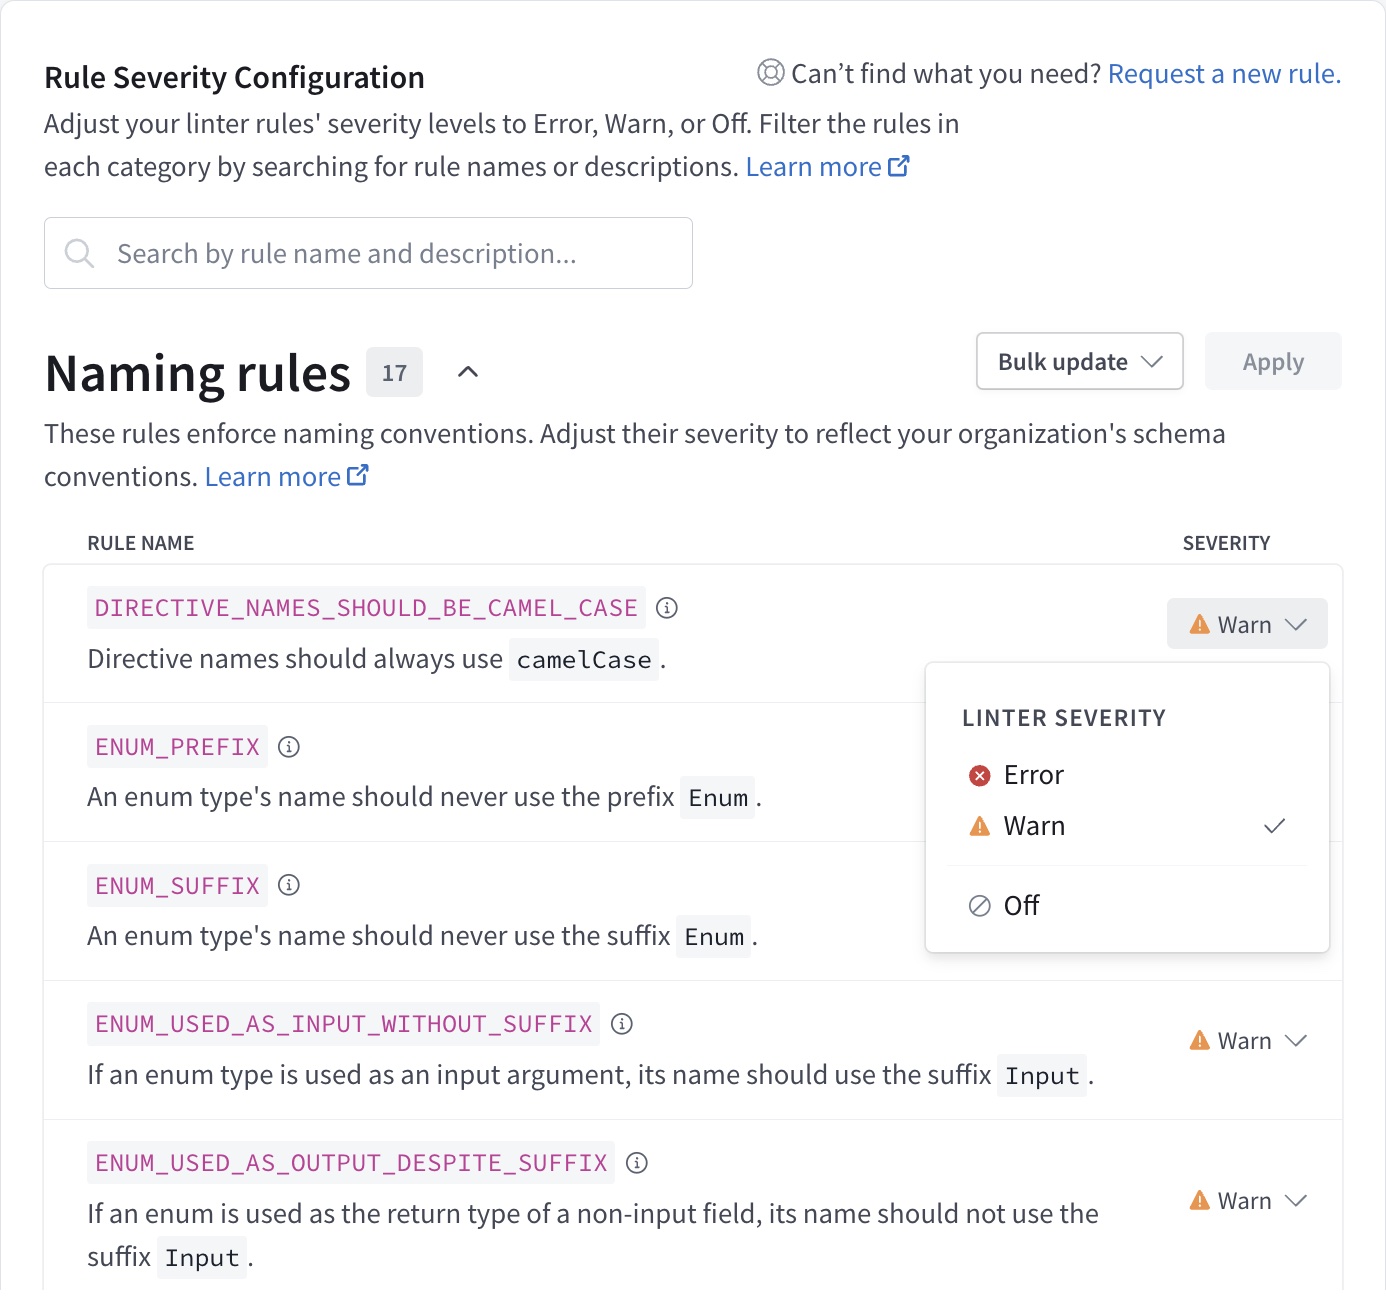1386x1313 pixels.
Task: Click the info icon beside ENUM_PREFIX
Action: [290, 746]
